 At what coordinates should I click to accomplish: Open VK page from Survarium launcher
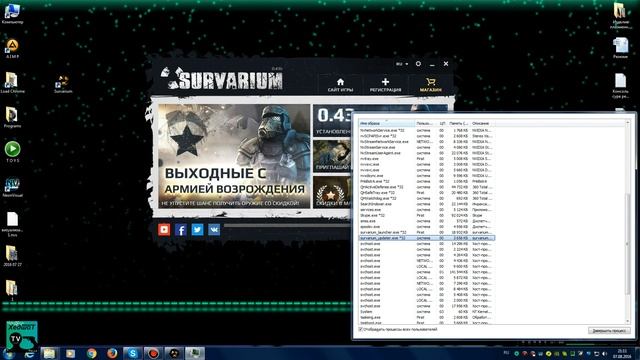pyautogui.click(x=214, y=229)
